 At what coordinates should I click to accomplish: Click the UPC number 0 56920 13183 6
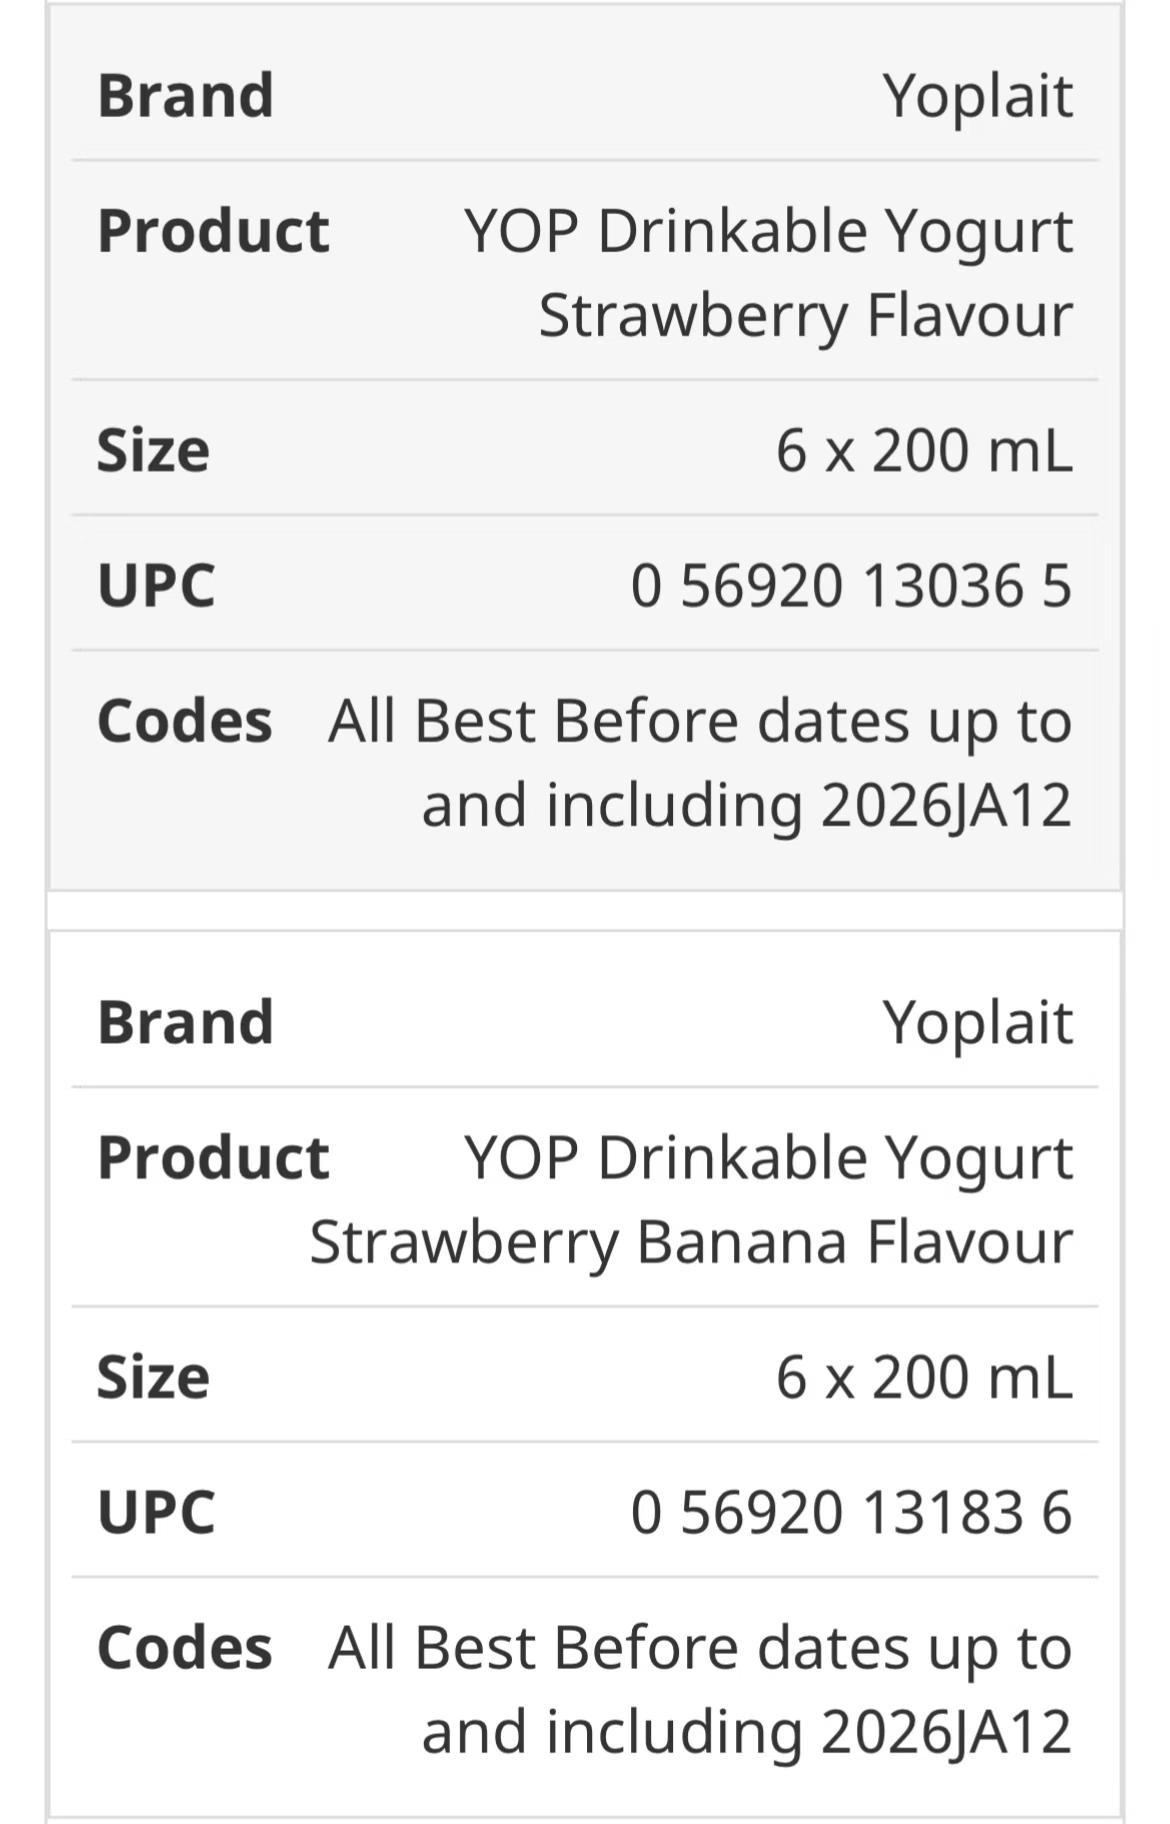[851, 1511]
